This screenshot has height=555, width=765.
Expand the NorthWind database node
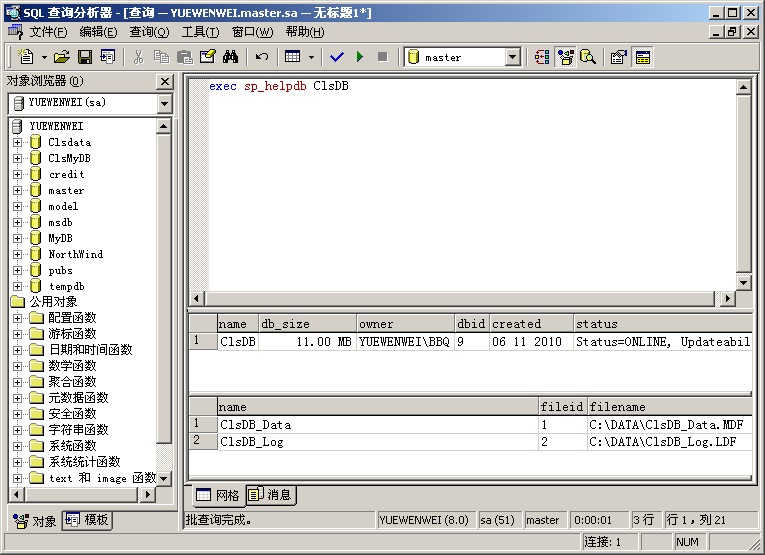click(x=18, y=255)
